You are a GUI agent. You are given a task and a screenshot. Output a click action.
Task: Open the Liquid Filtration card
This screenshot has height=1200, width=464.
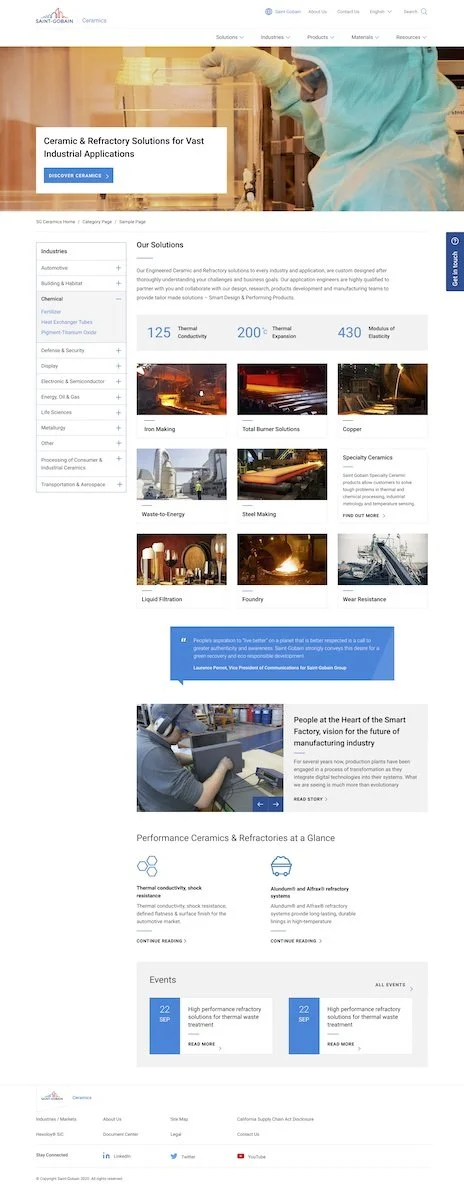tap(182, 571)
